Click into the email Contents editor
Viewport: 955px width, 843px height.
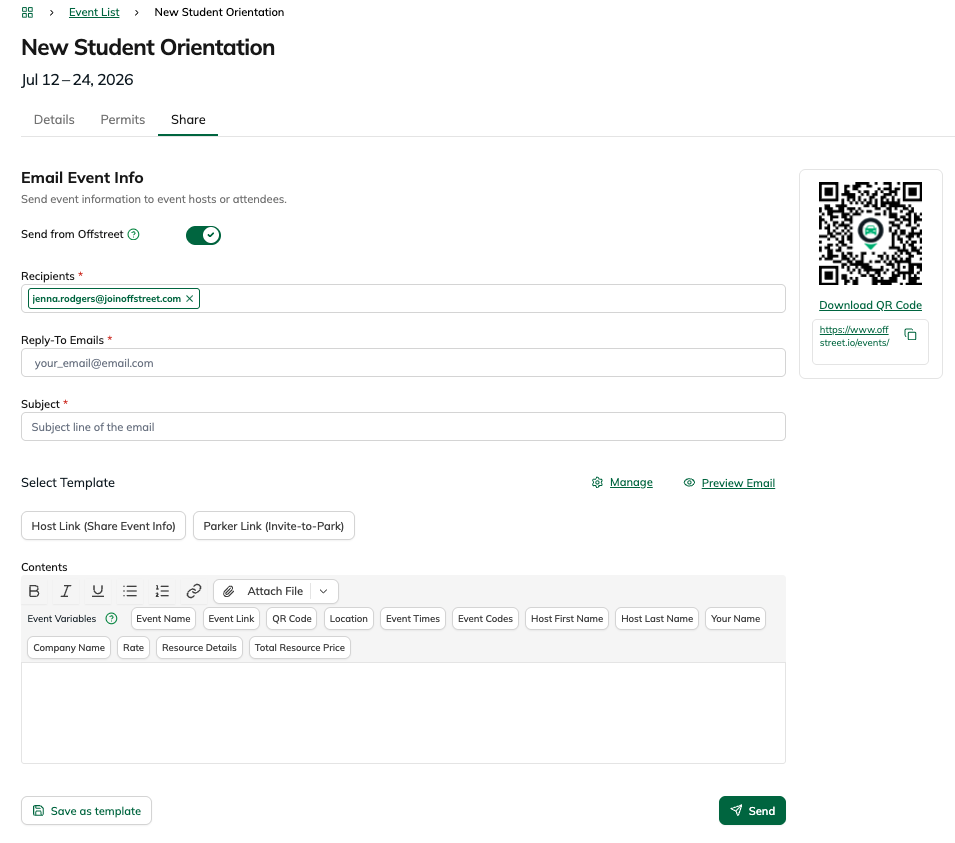coord(403,713)
